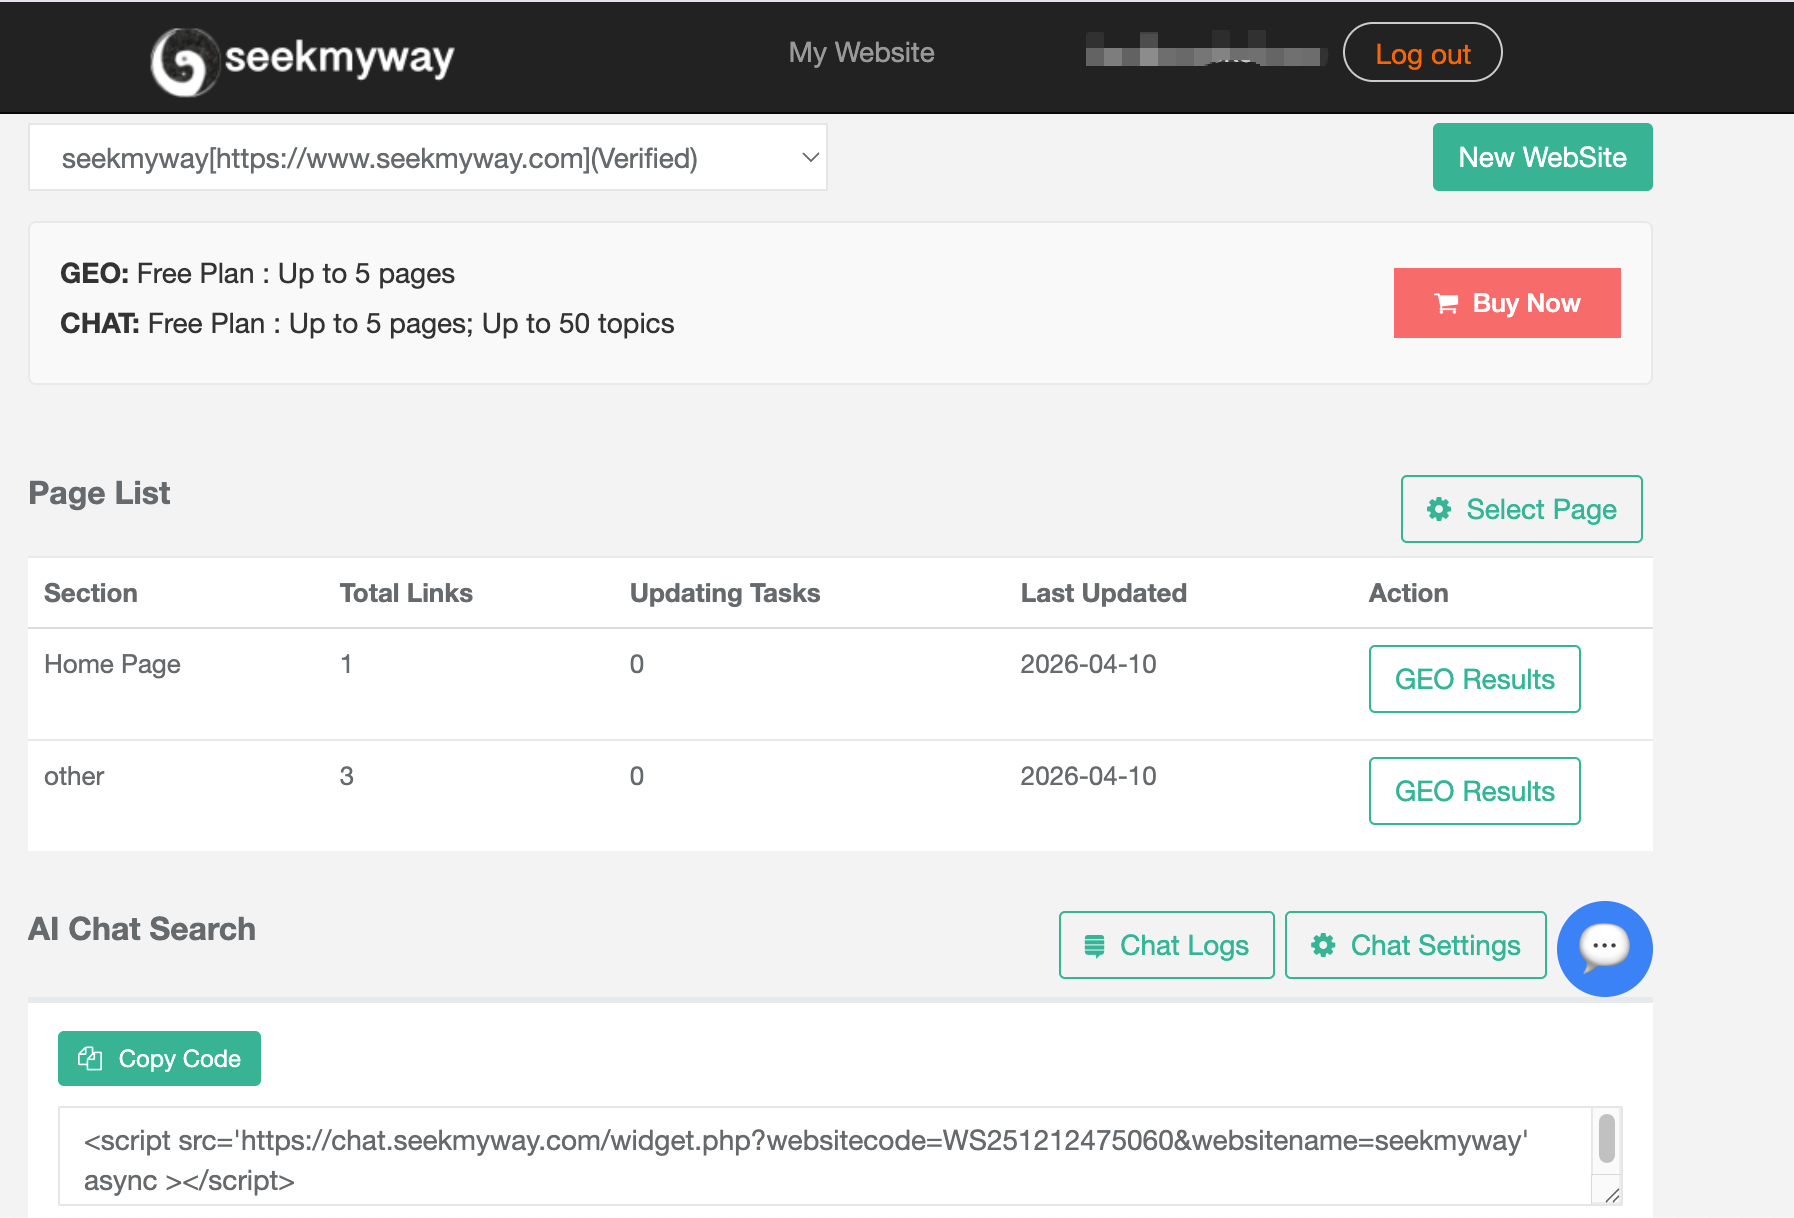Click the seekmyway brand name text

click(x=339, y=58)
